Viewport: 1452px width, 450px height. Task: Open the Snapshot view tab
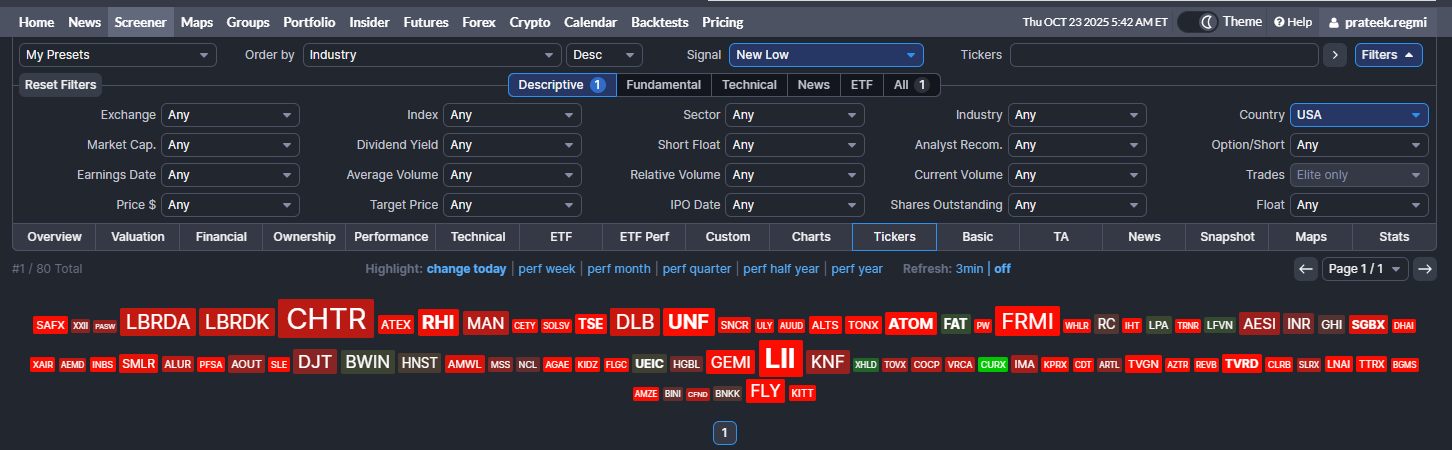(x=1227, y=237)
